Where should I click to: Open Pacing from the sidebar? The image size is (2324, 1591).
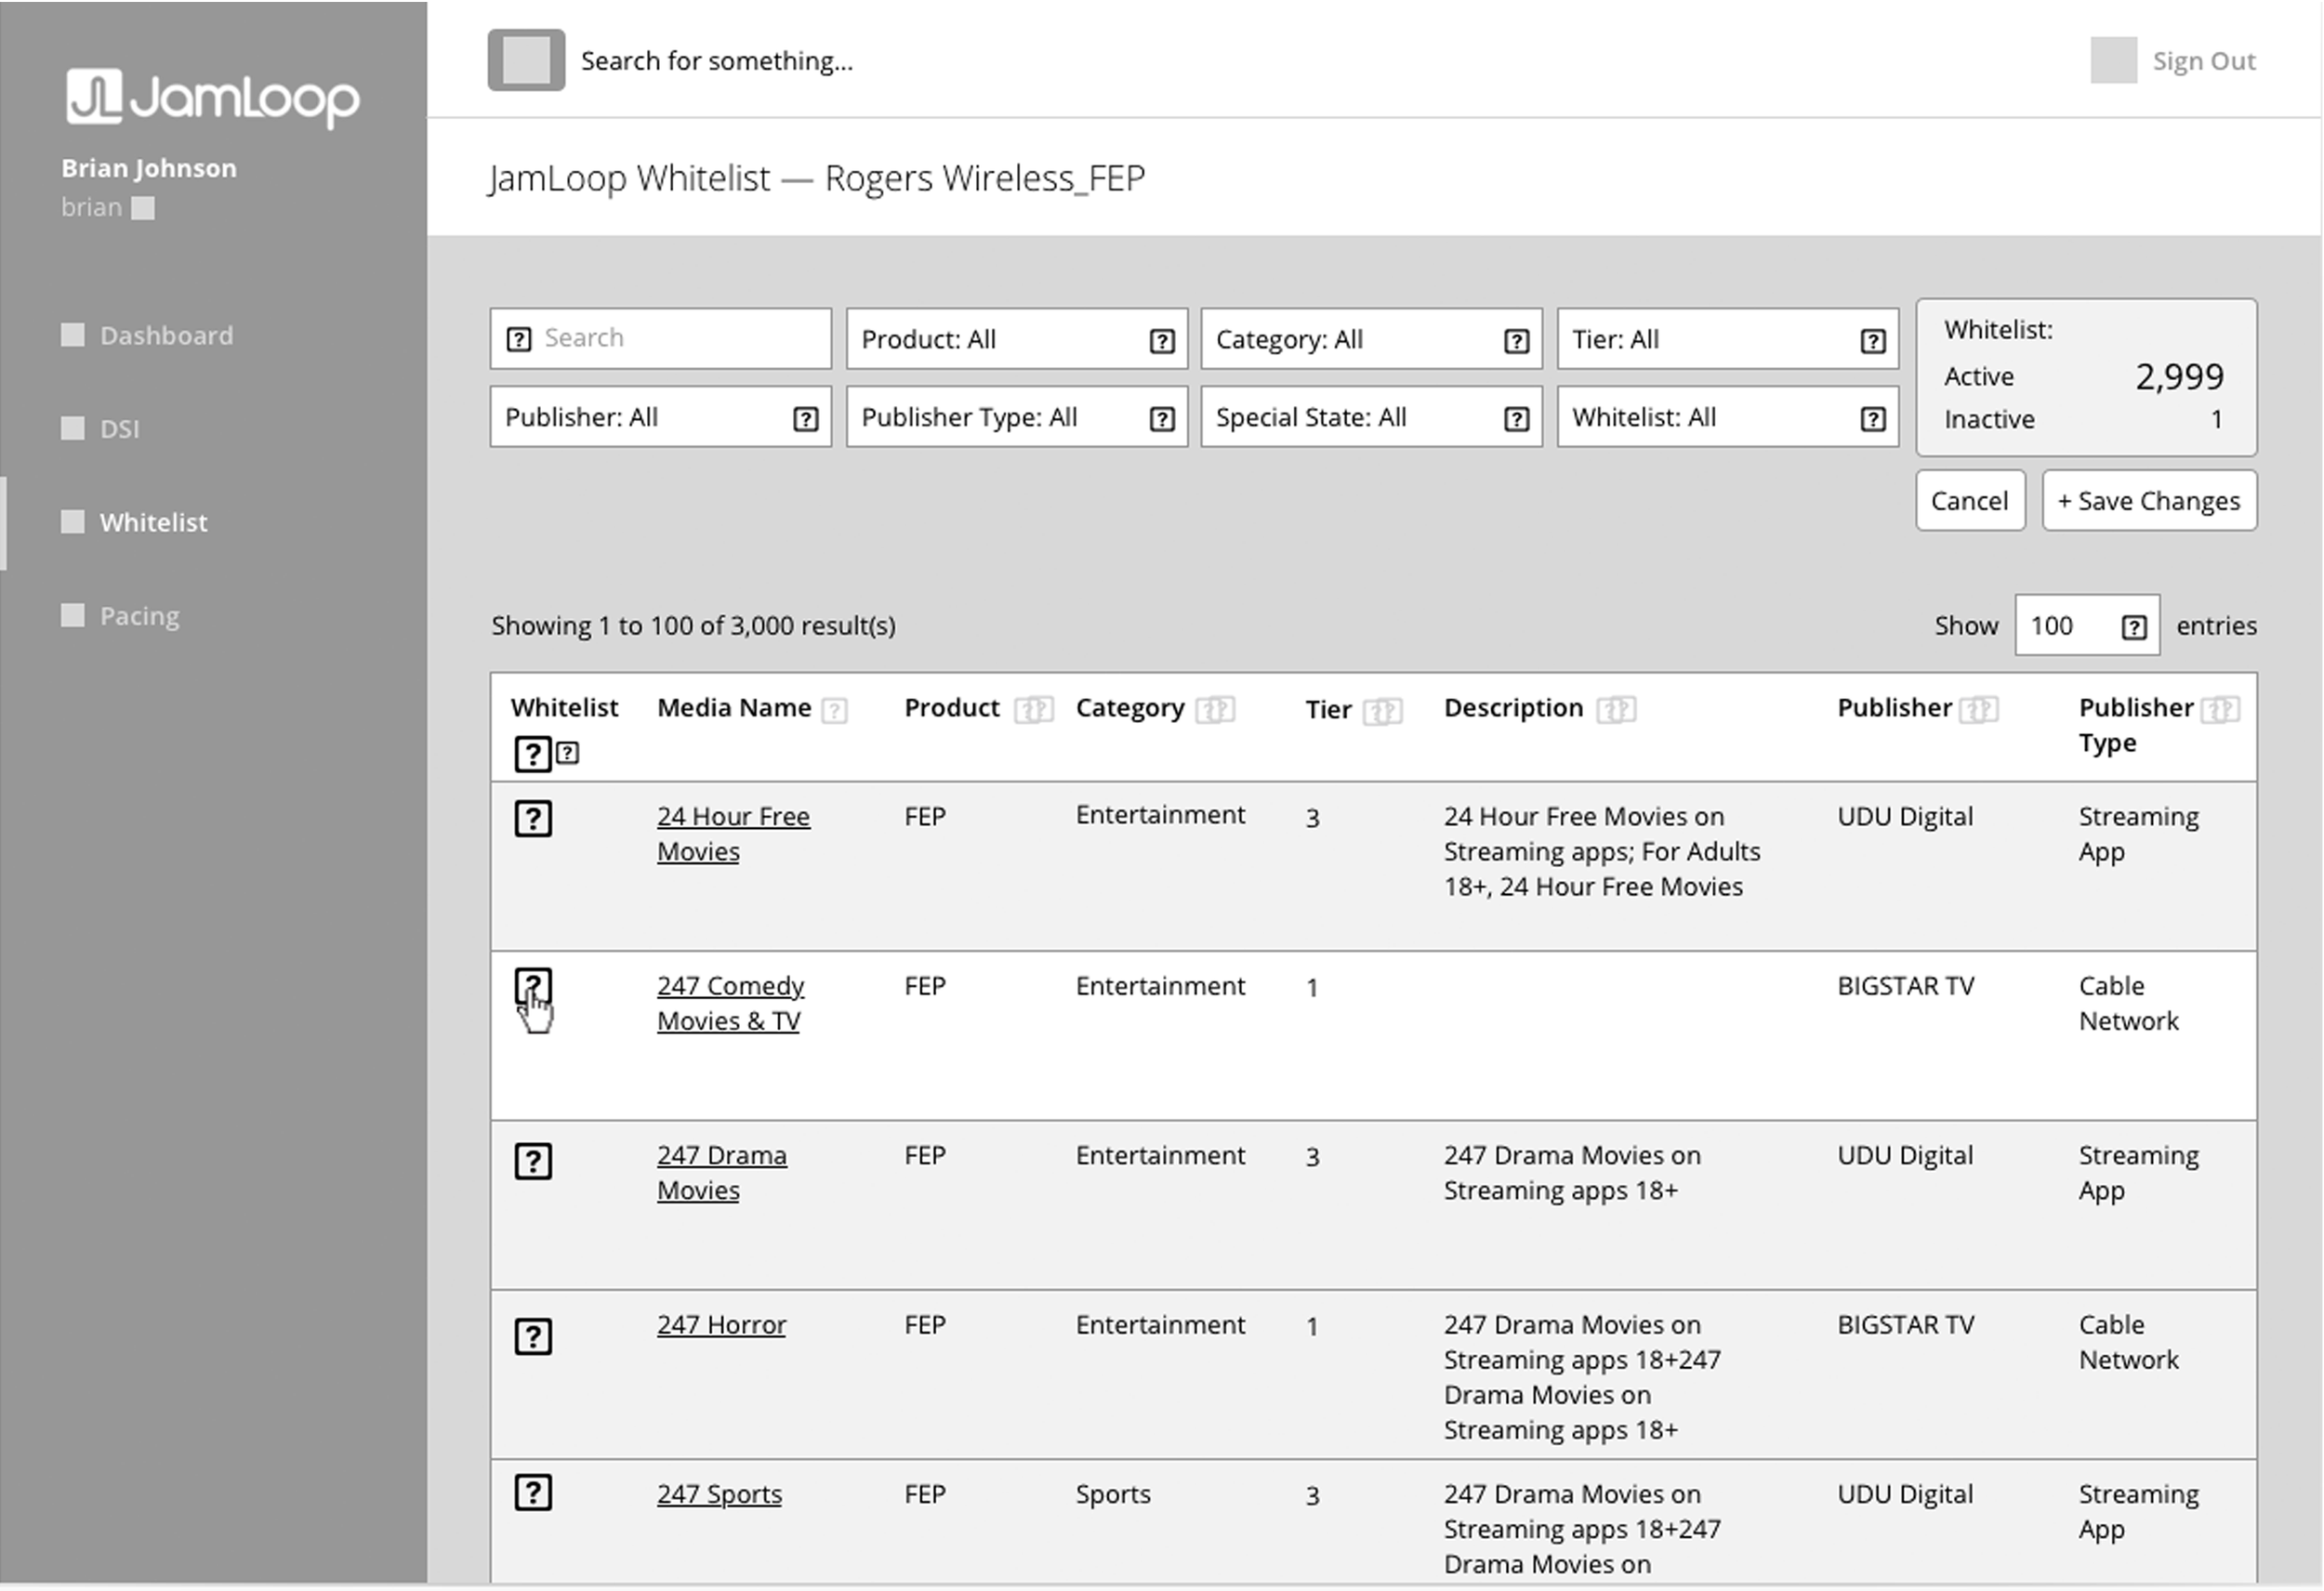click(x=139, y=616)
